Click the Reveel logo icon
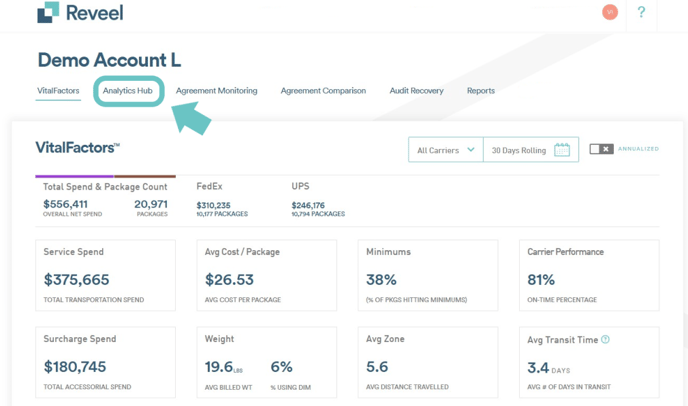The image size is (688, 406). (x=48, y=12)
